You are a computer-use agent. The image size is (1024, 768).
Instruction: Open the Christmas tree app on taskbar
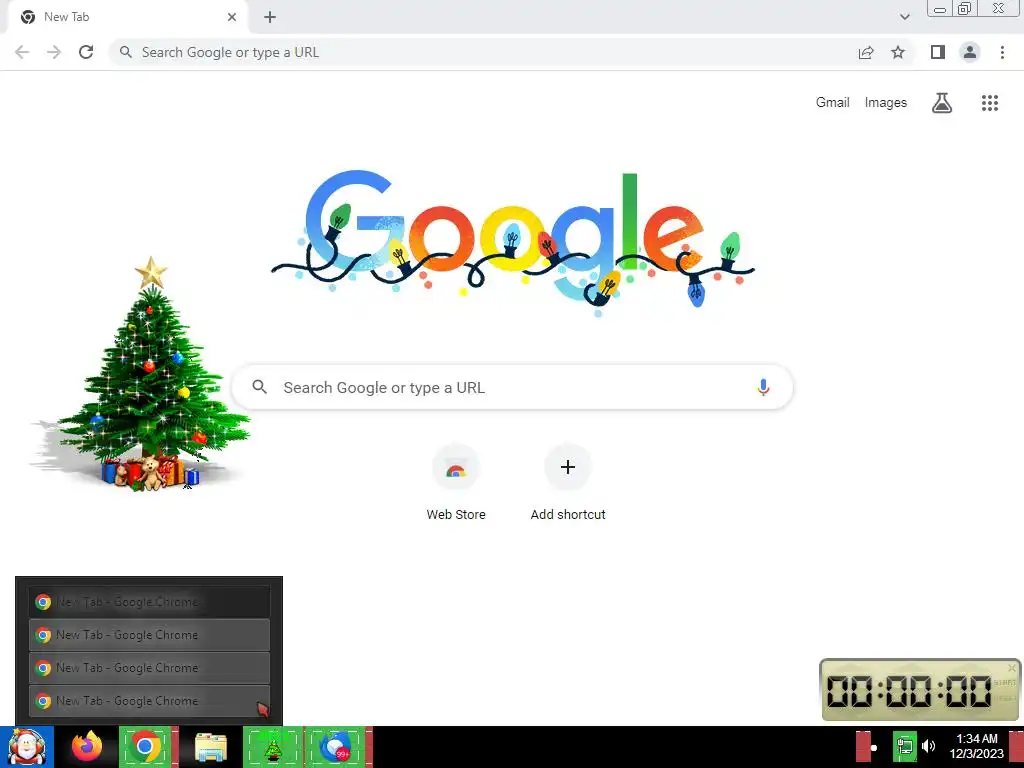(x=273, y=747)
